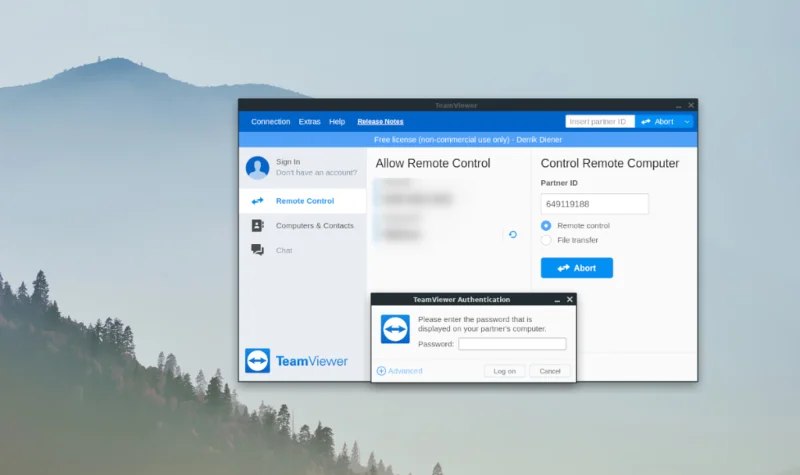Image resolution: width=800 pixels, height=475 pixels.
Task: Click the Log on button
Action: (505, 371)
